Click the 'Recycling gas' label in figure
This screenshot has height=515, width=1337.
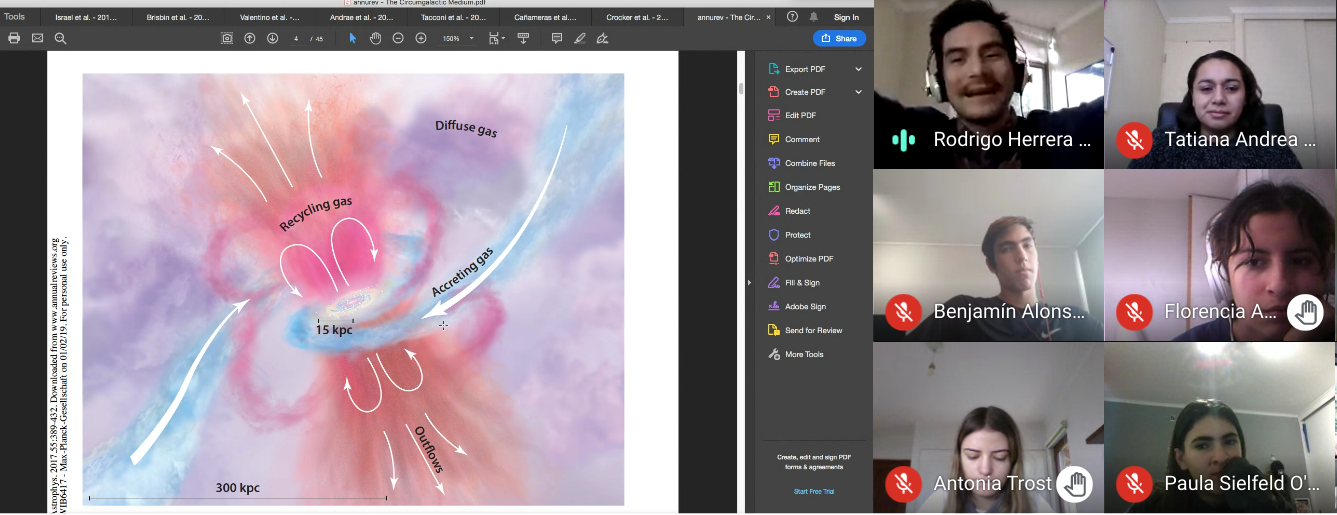point(315,214)
